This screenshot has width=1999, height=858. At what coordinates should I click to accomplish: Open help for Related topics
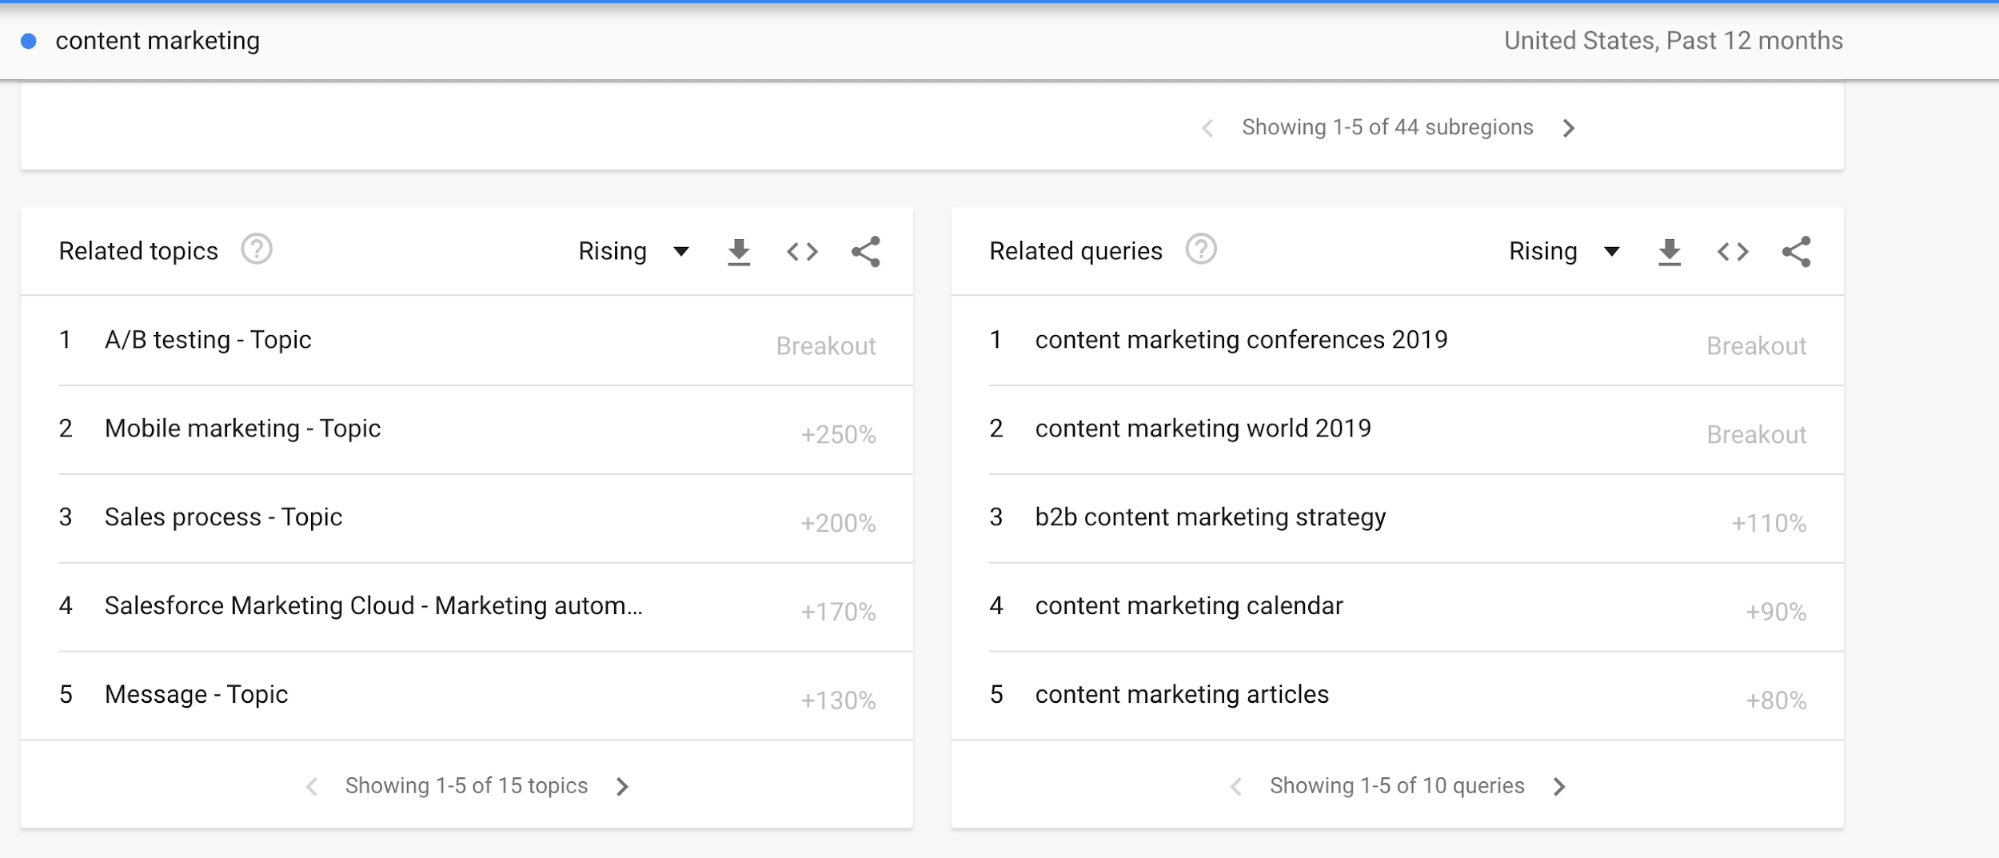click(257, 249)
